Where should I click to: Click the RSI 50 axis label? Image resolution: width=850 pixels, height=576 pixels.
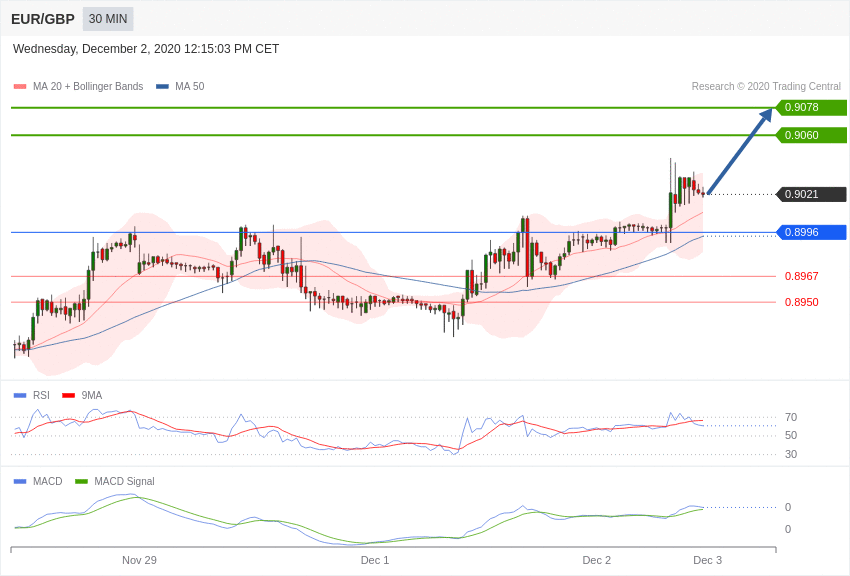click(x=791, y=435)
